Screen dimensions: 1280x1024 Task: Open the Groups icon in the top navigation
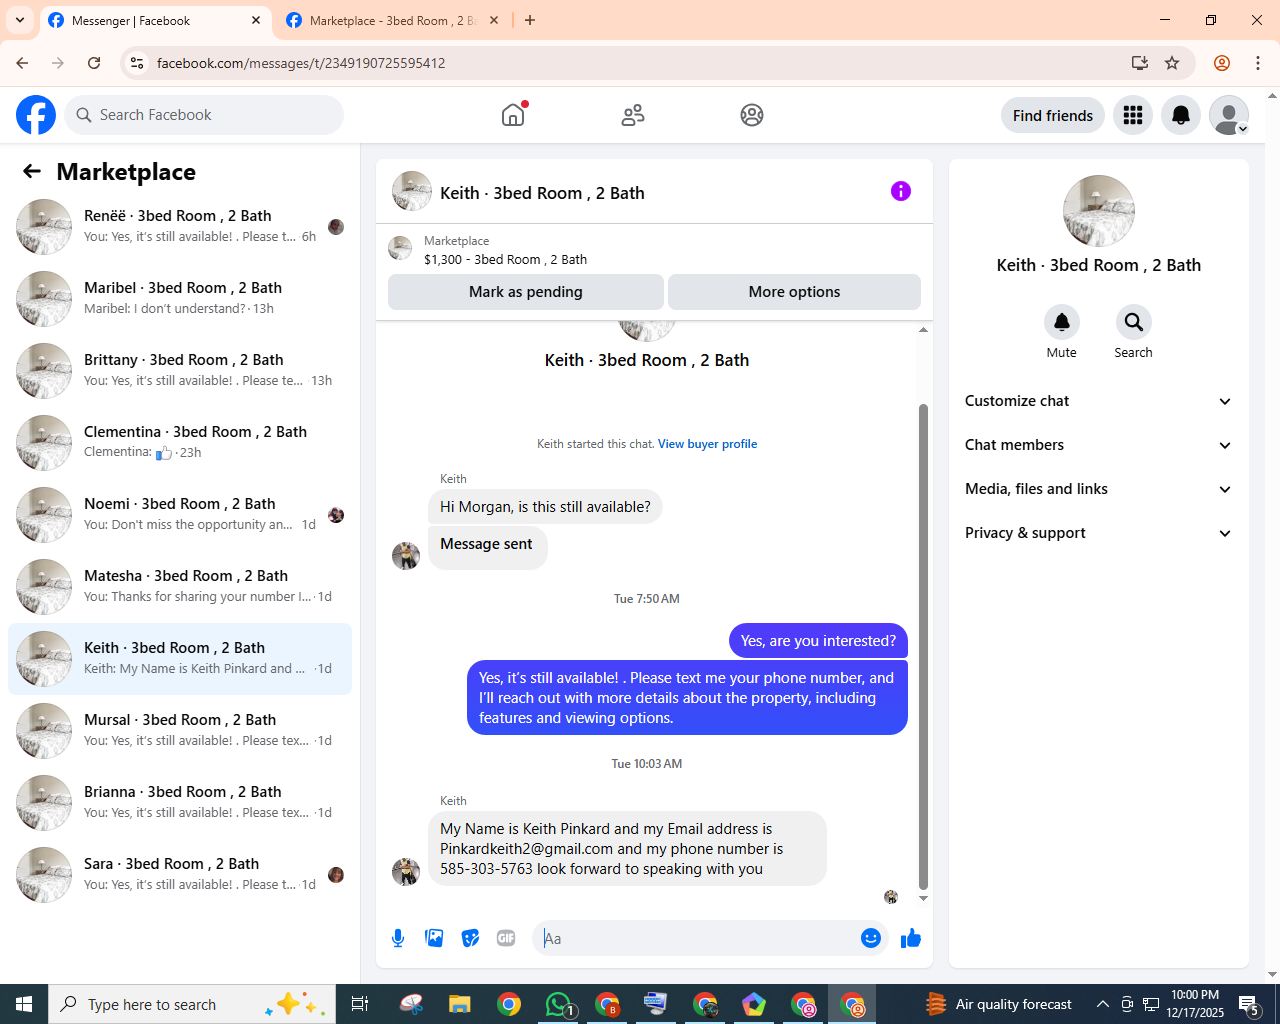coord(752,115)
